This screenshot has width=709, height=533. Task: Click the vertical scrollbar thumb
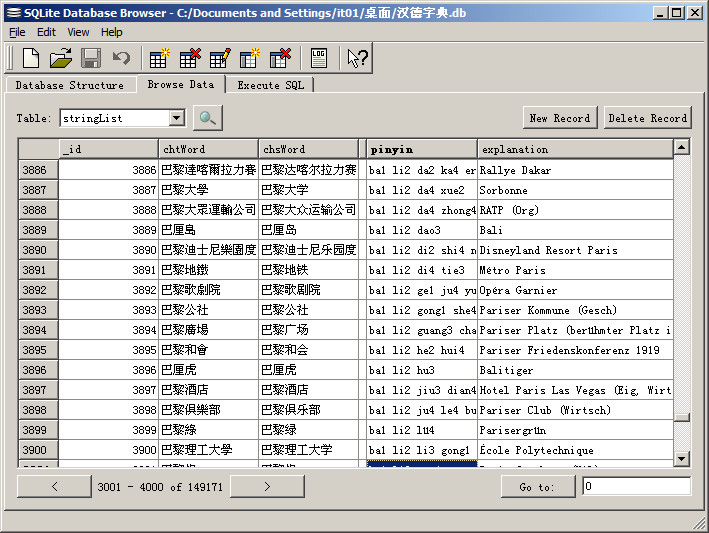(681, 417)
